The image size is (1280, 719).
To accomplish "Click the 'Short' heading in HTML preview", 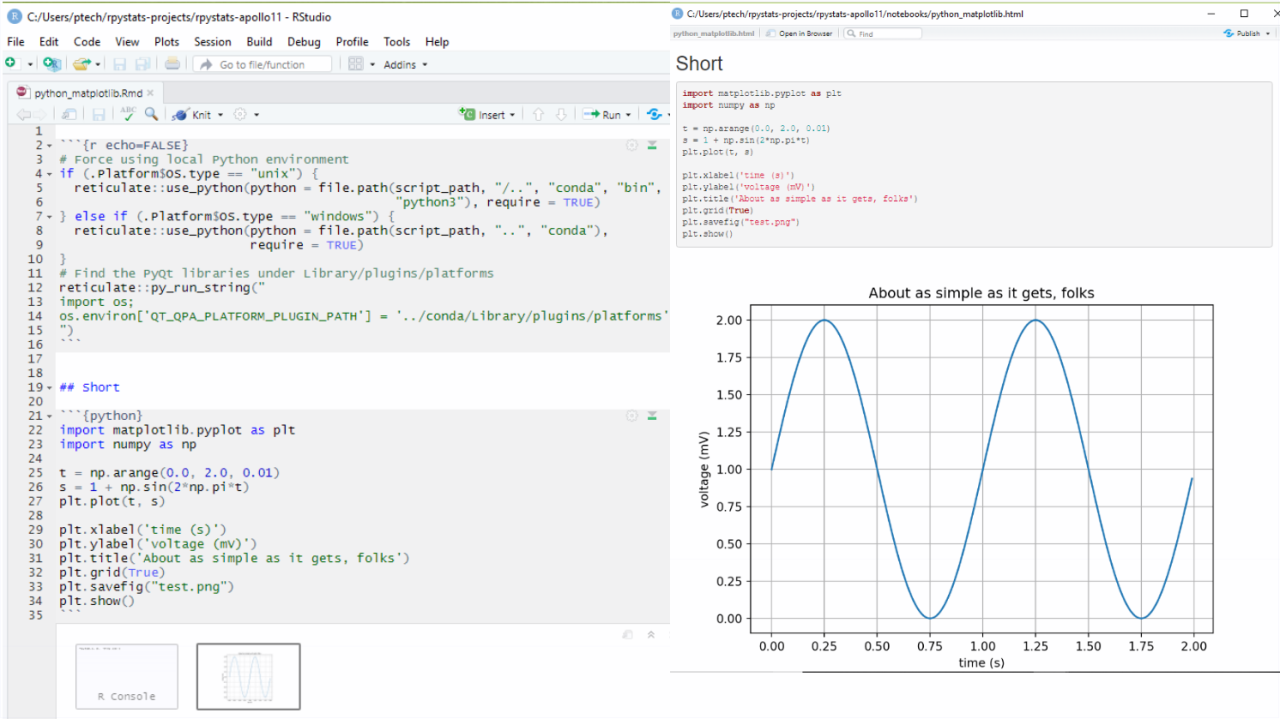I will (x=699, y=64).
